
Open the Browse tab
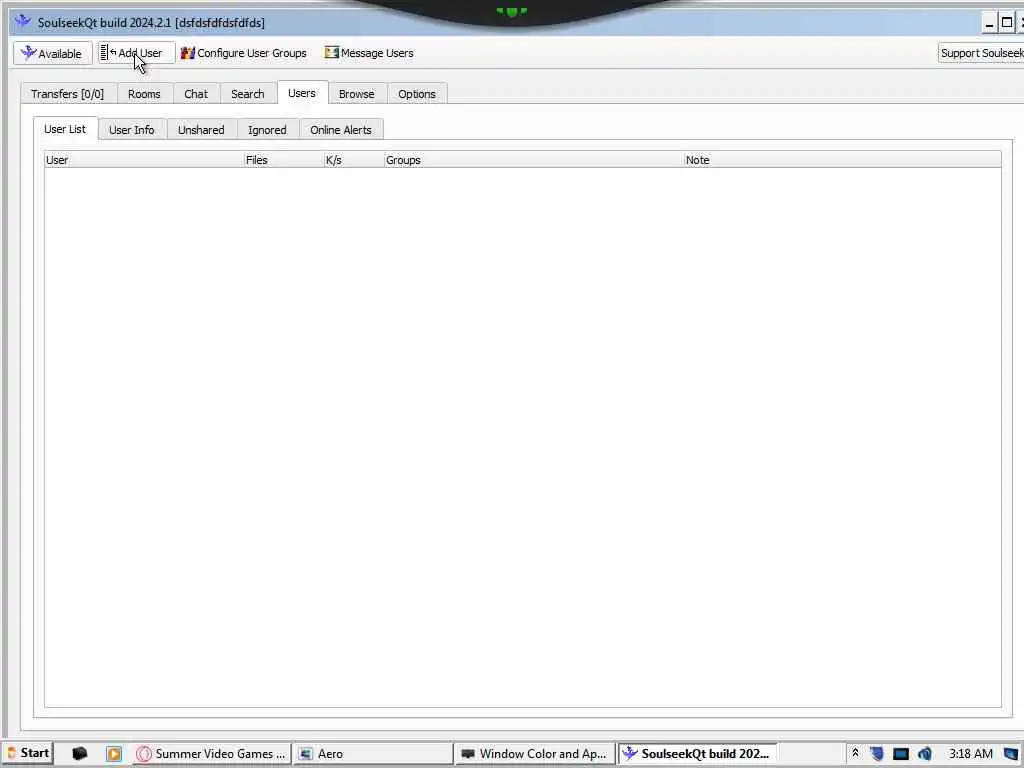pos(357,94)
